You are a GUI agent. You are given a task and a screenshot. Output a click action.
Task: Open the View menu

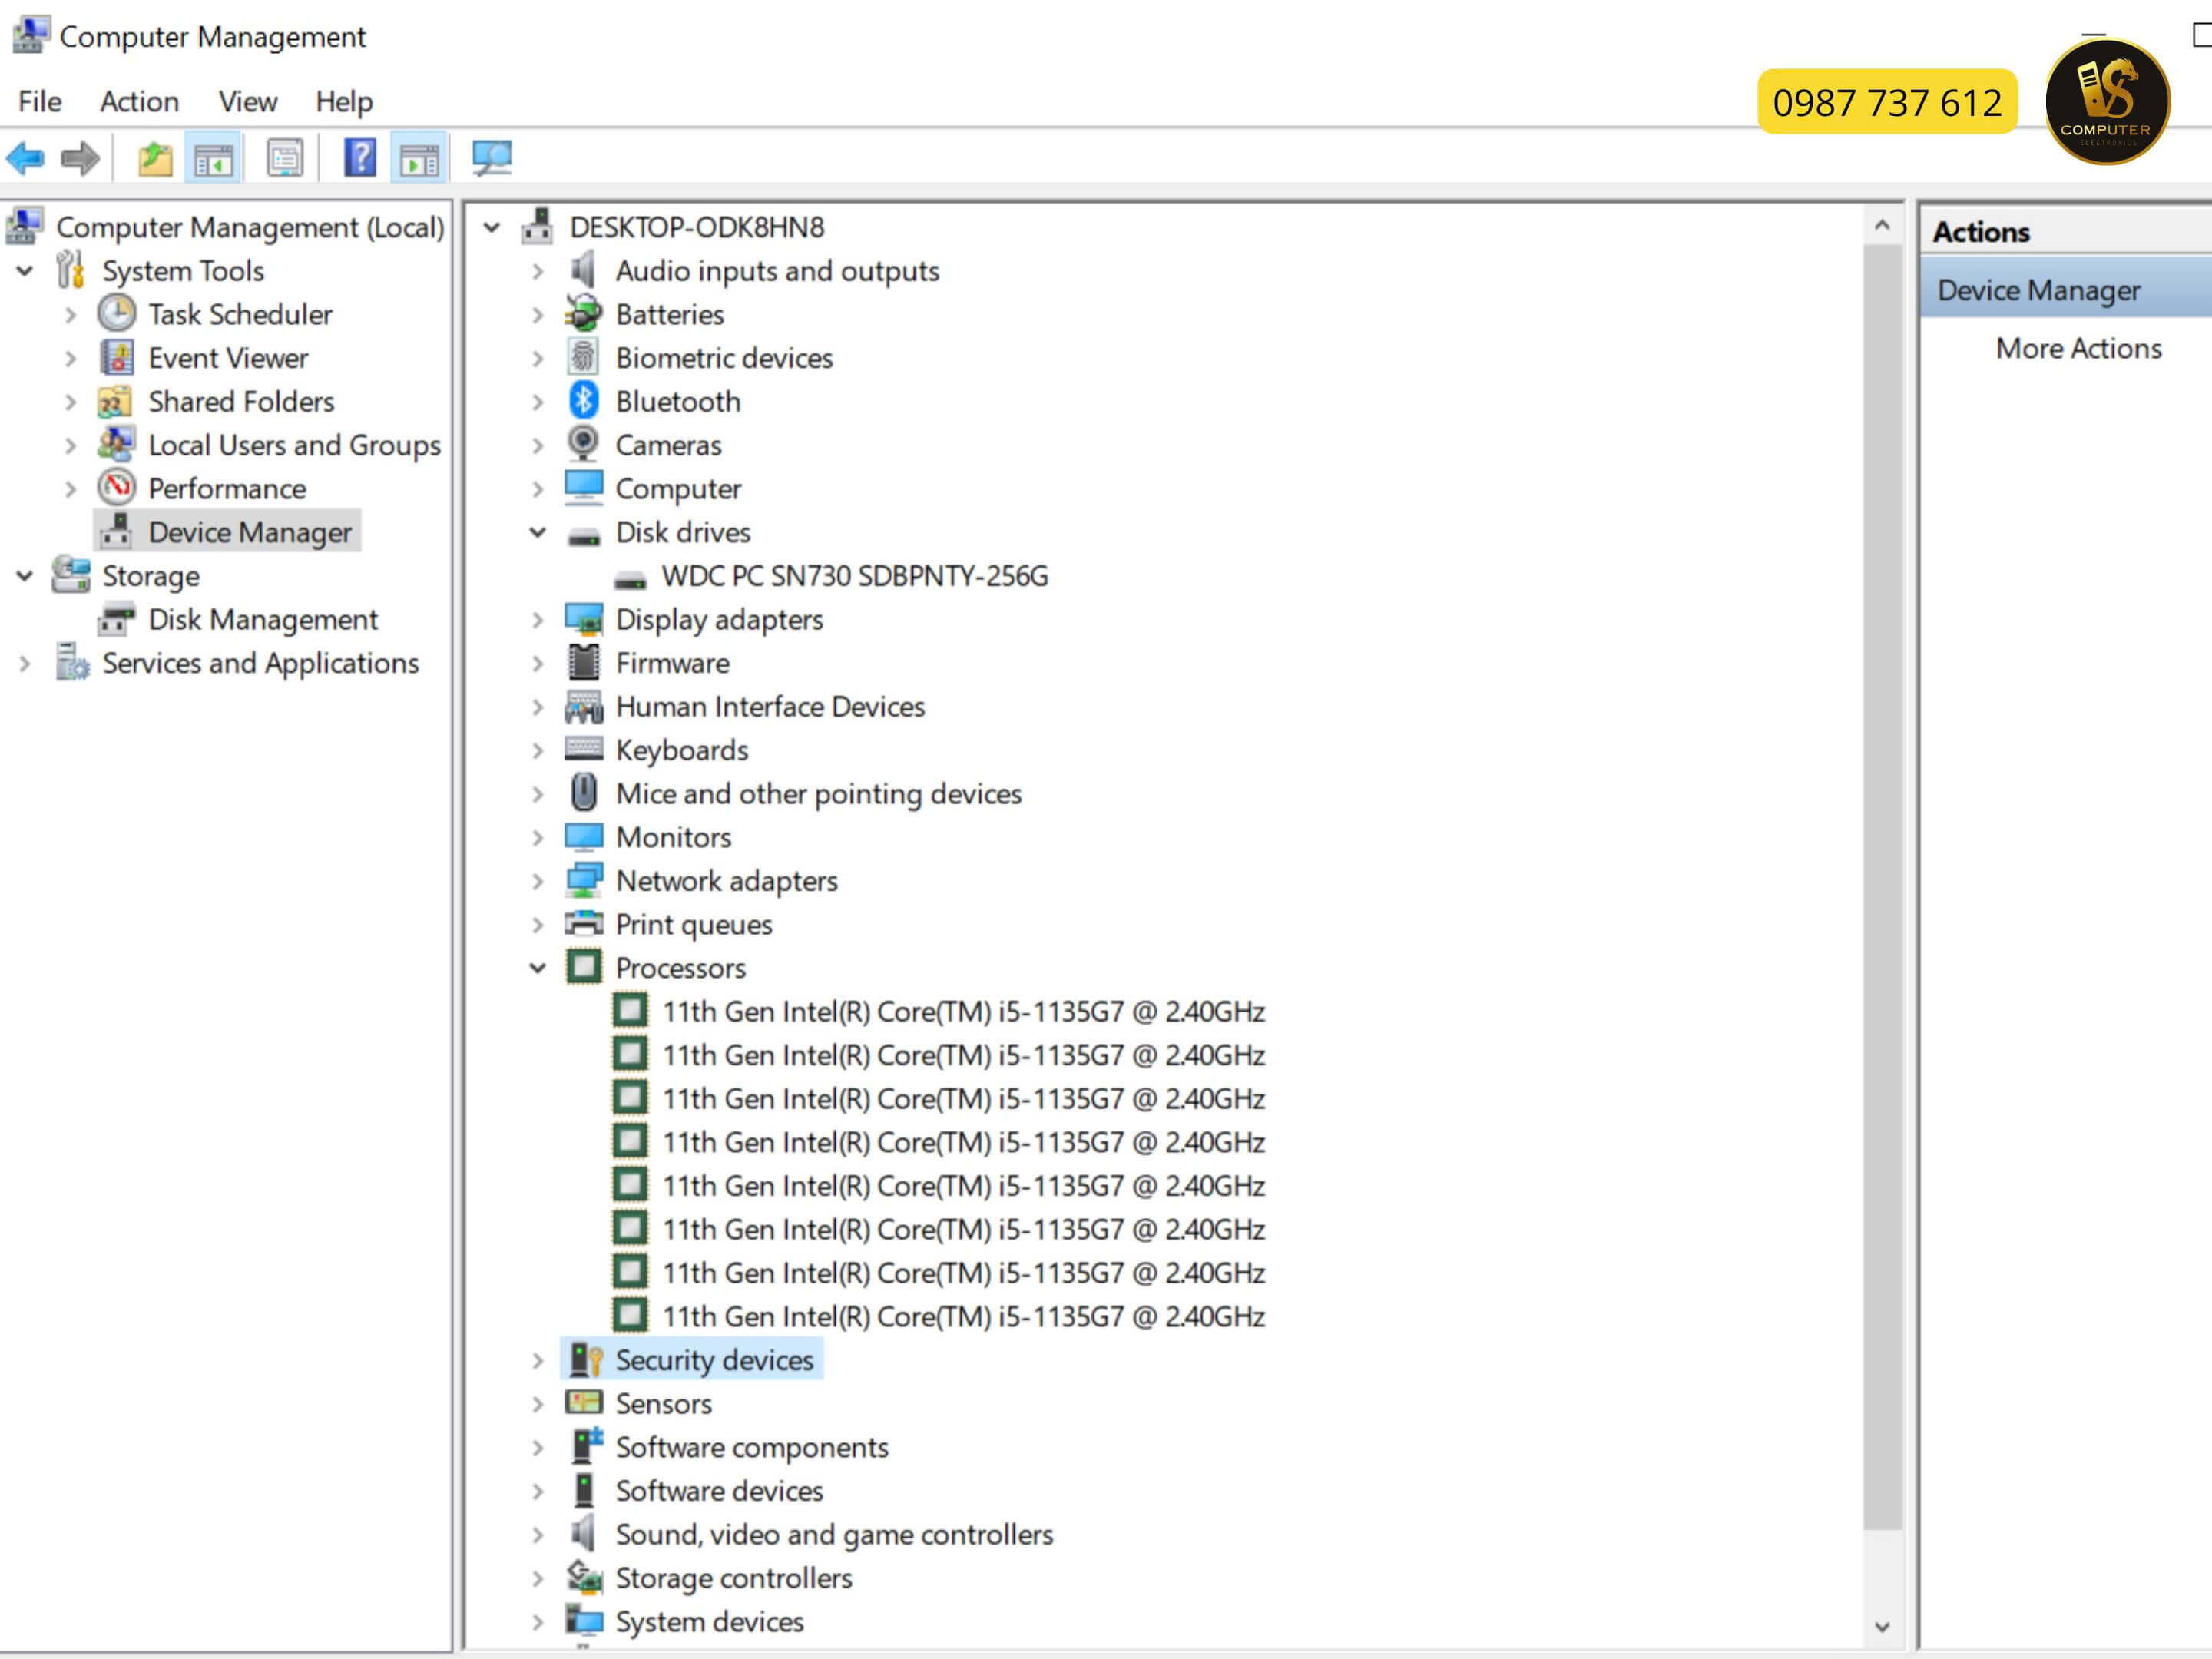(x=247, y=101)
